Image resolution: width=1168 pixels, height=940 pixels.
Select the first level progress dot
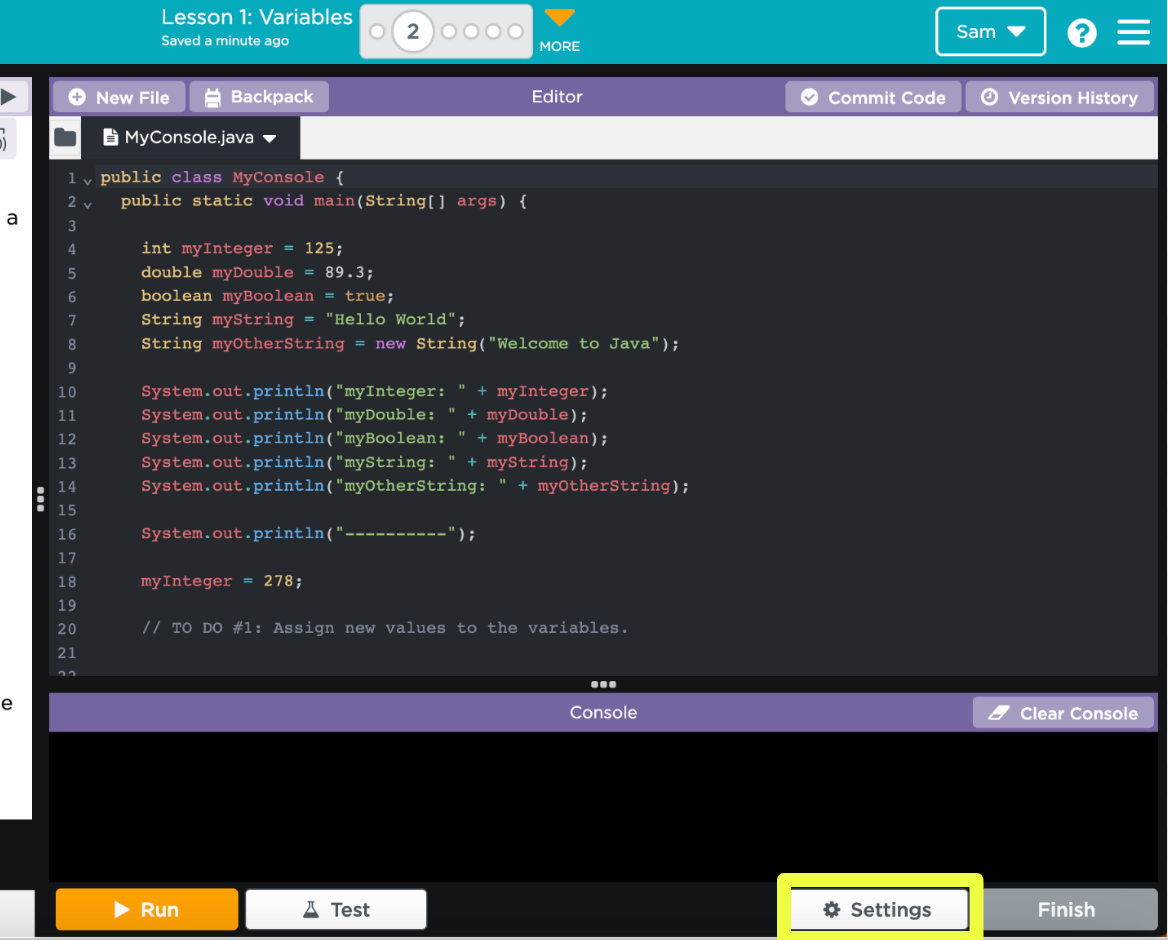click(x=377, y=32)
